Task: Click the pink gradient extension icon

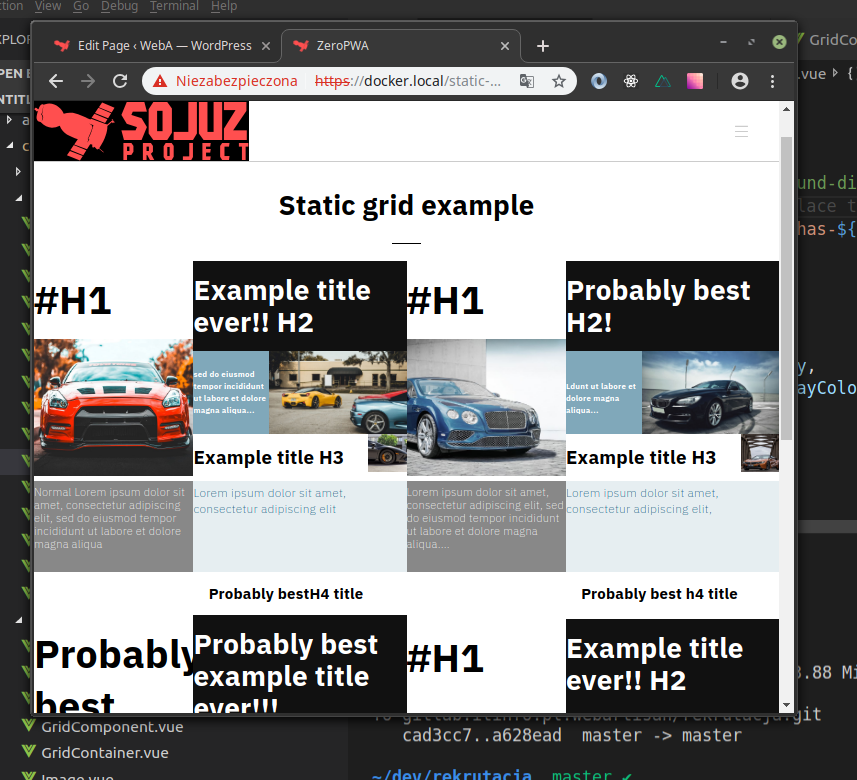Action: coord(695,81)
